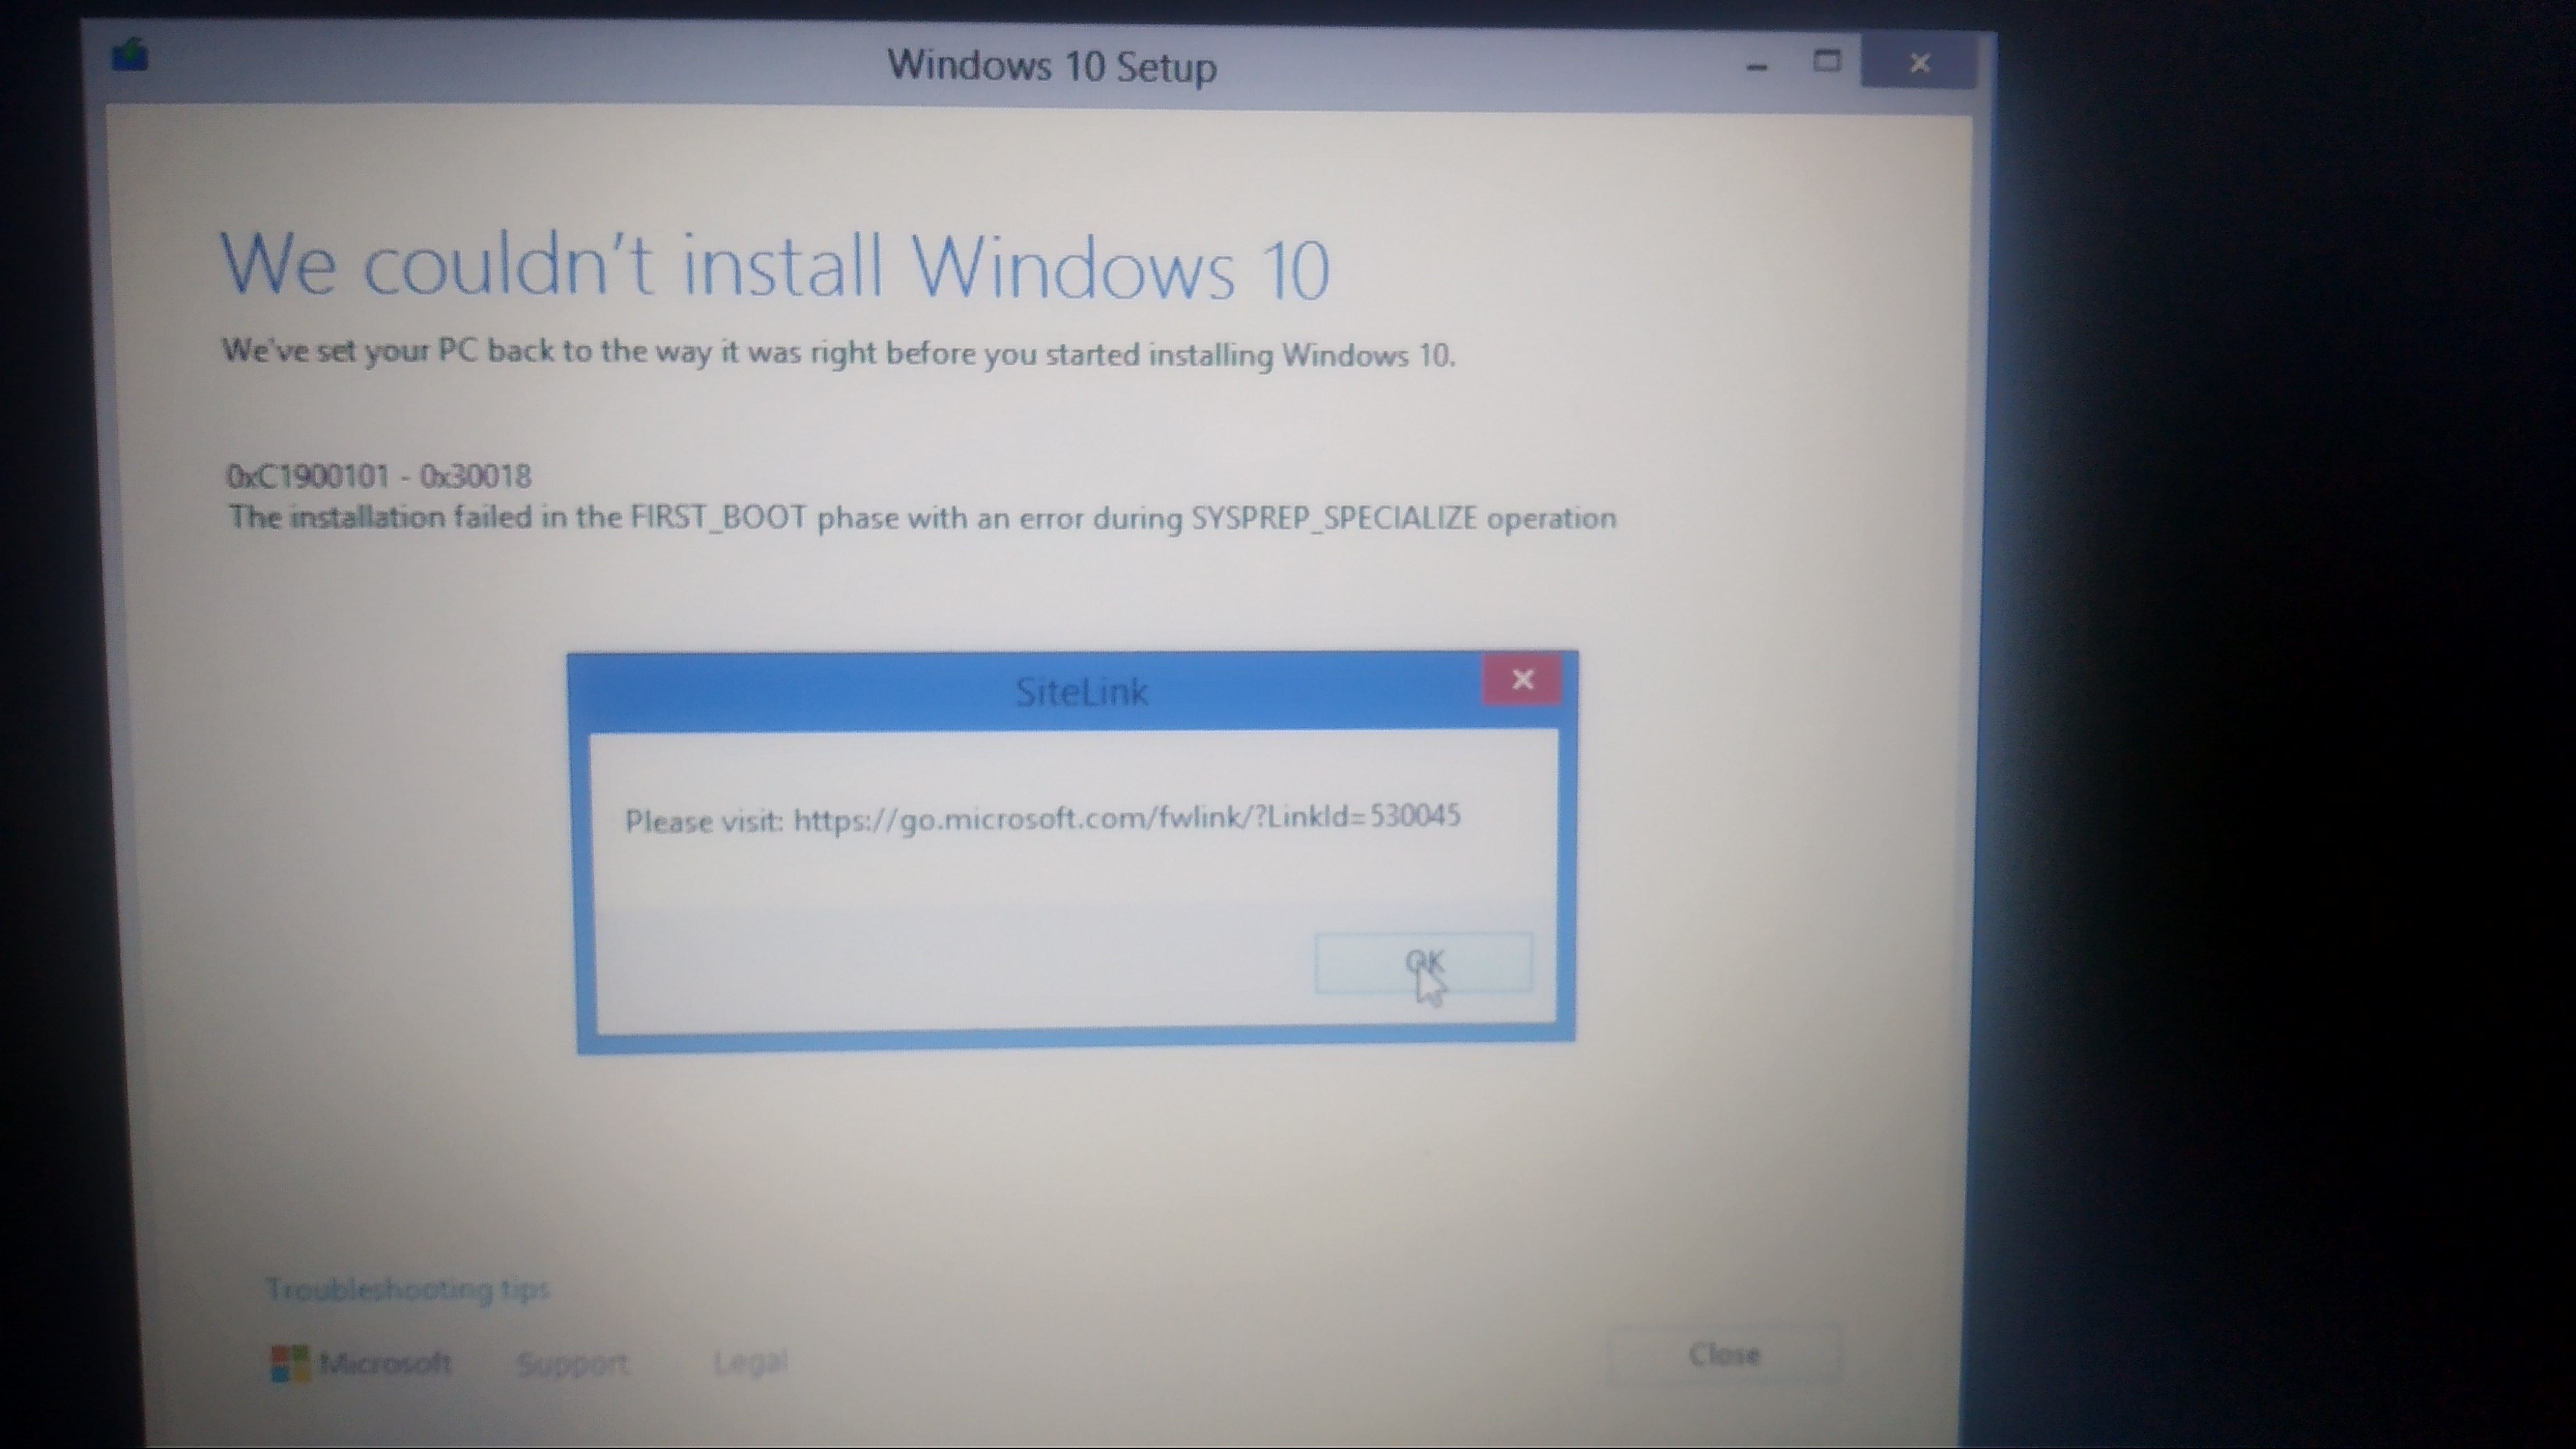The width and height of the screenshot is (2576, 1449).
Task: Maximize the Windows 10 Setup window
Action: (1827, 62)
